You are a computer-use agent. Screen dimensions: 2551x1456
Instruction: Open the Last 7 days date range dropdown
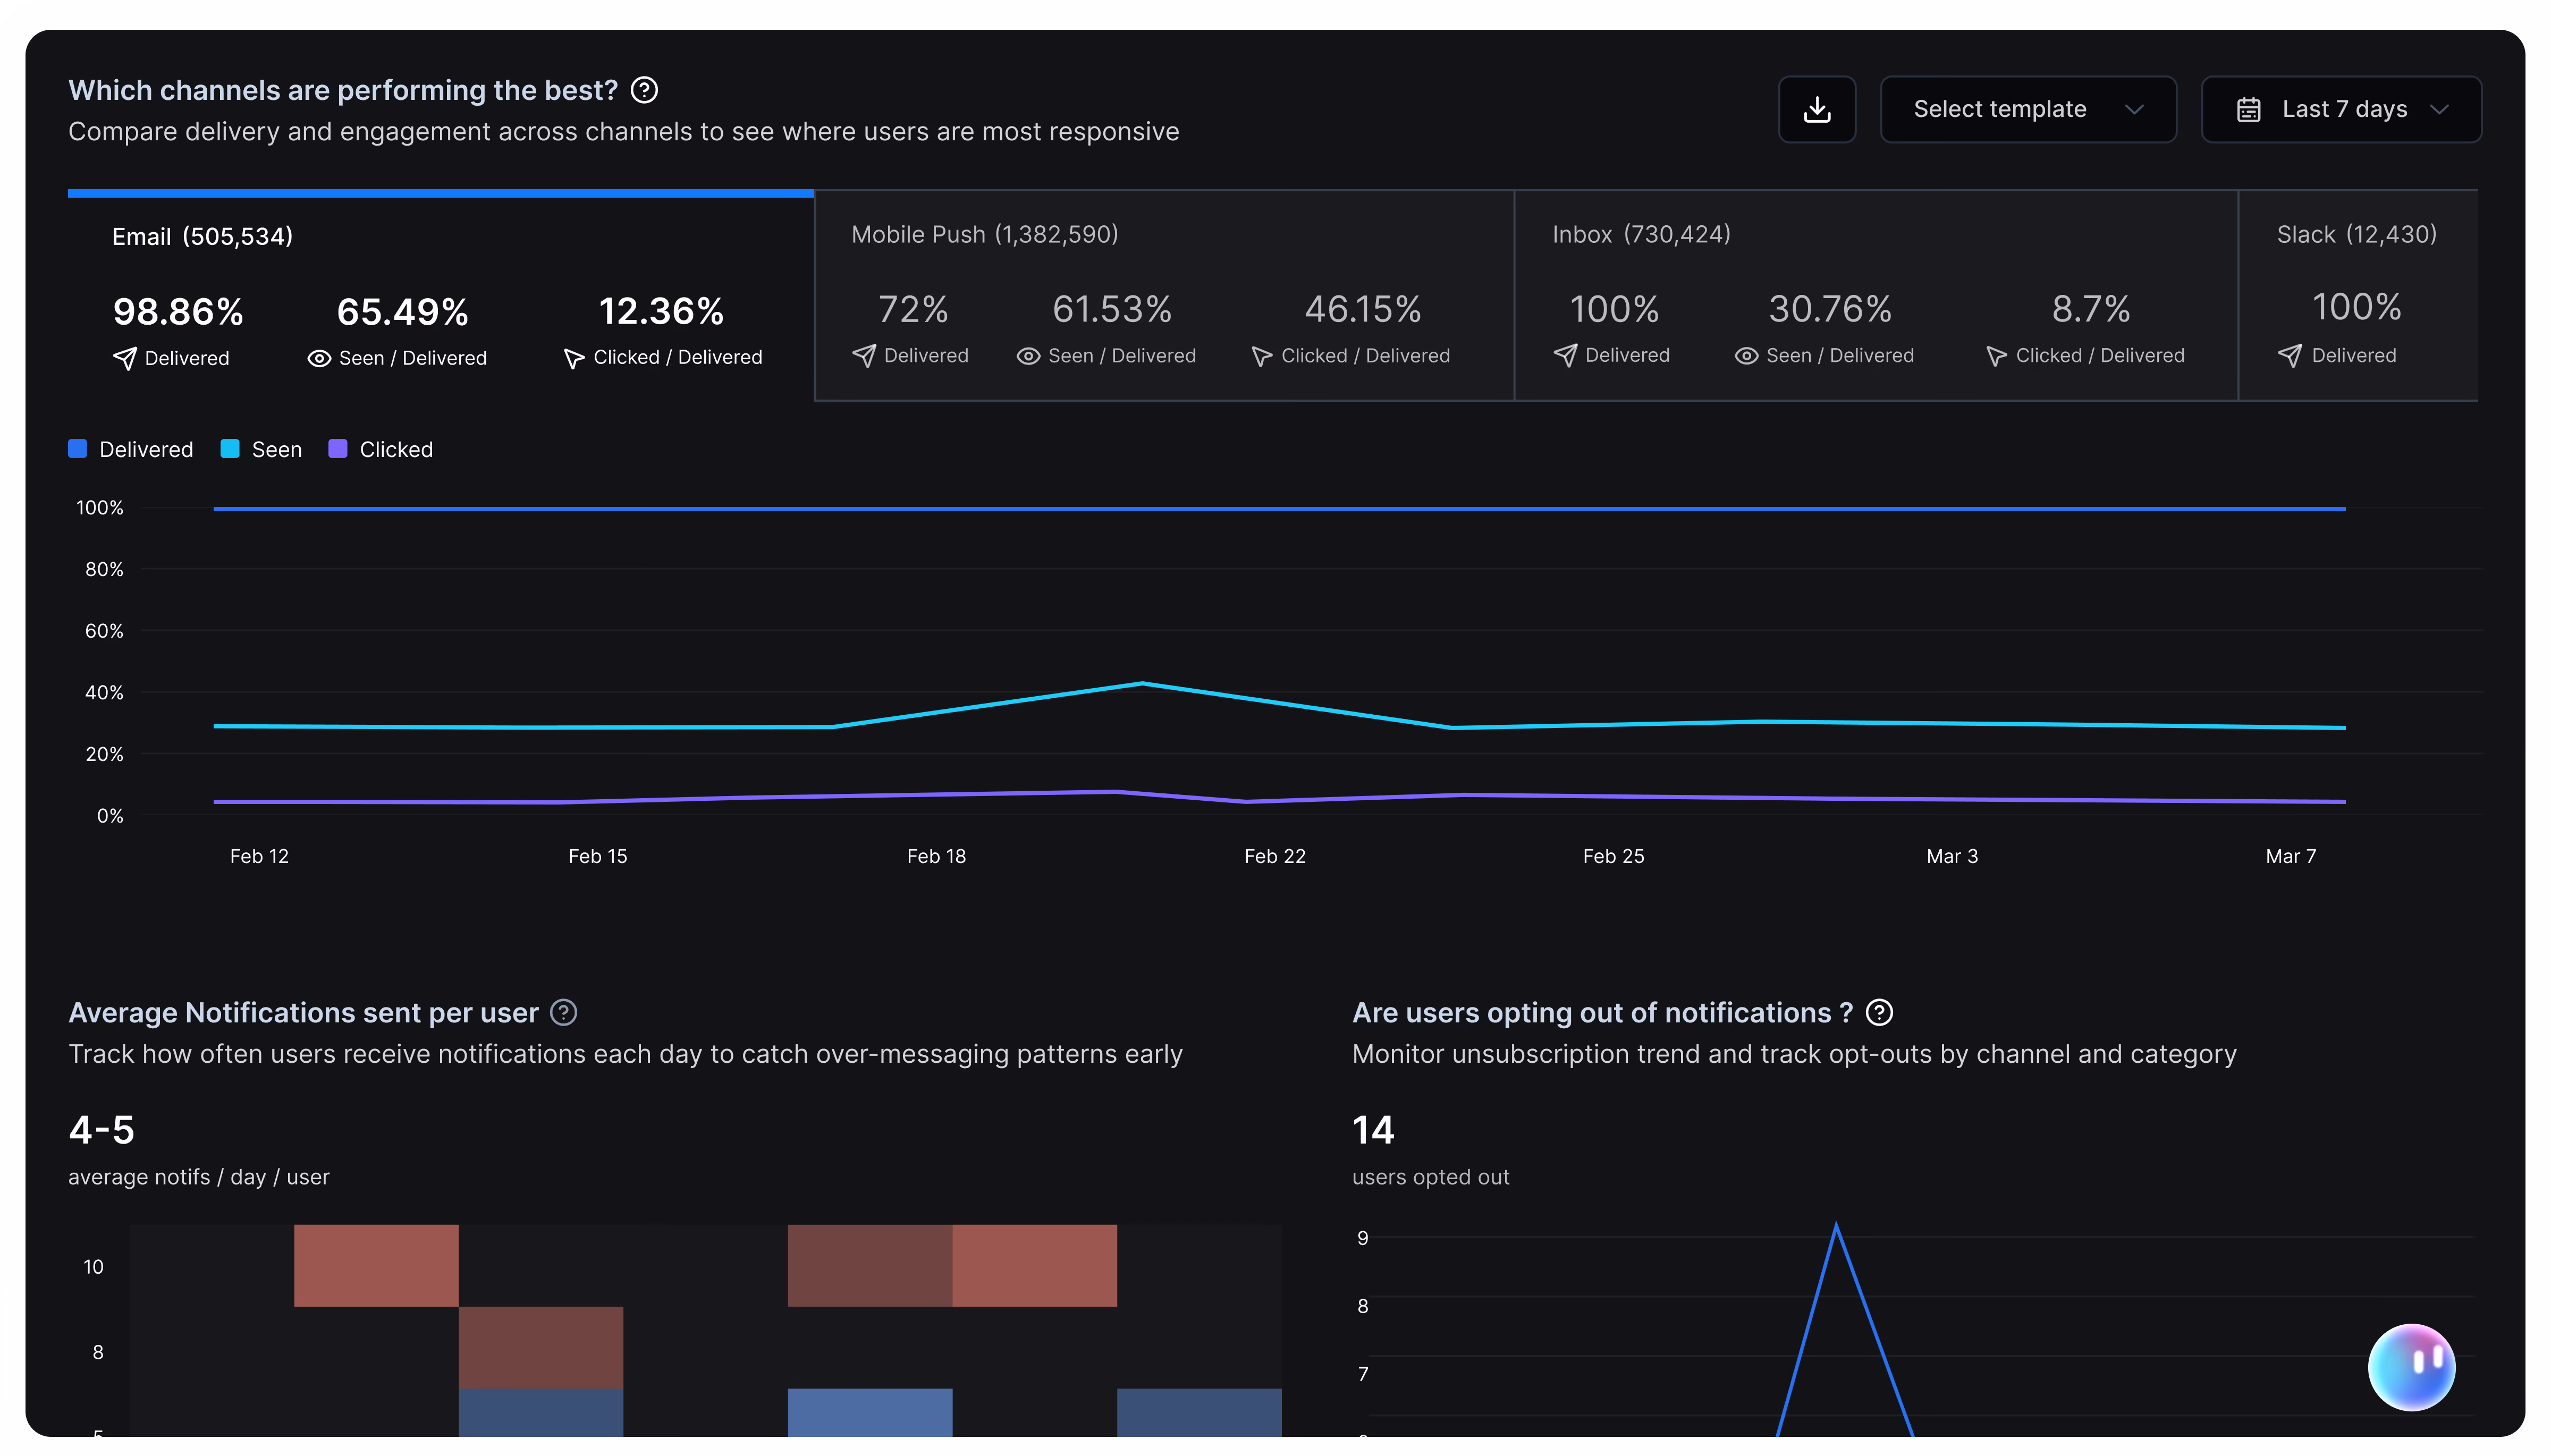(x=2340, y=109)
